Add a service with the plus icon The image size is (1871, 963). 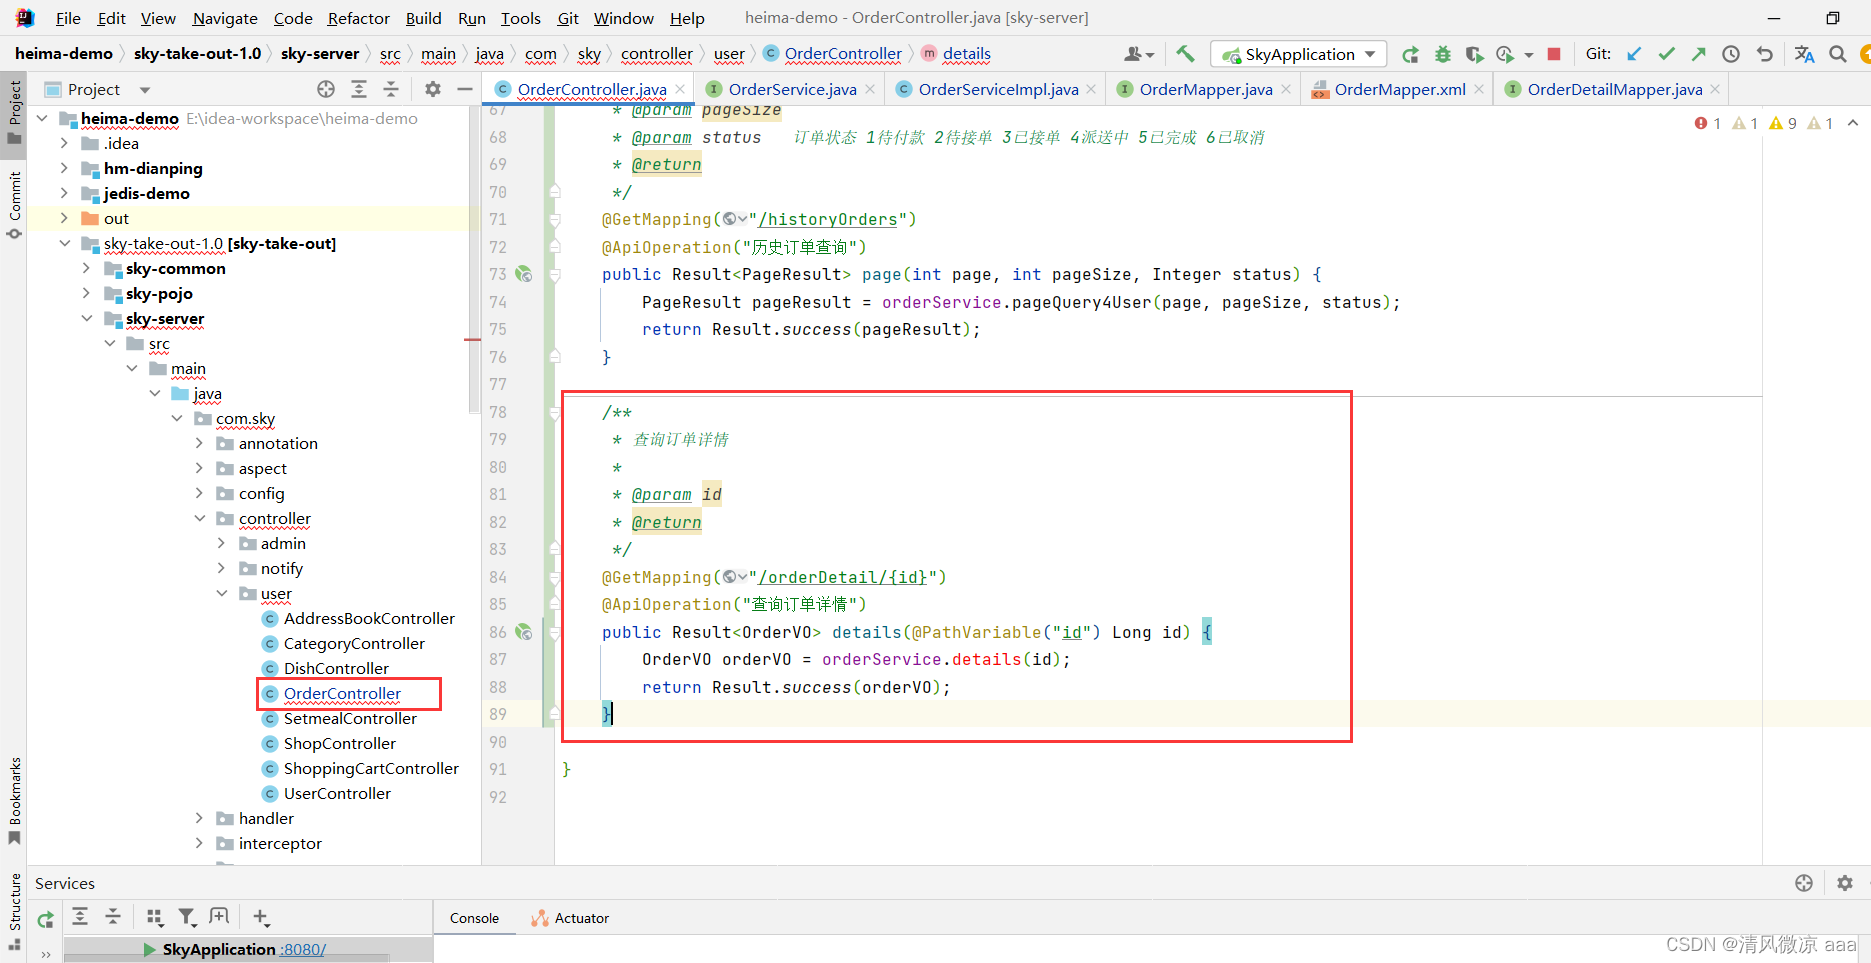point(261,916)
